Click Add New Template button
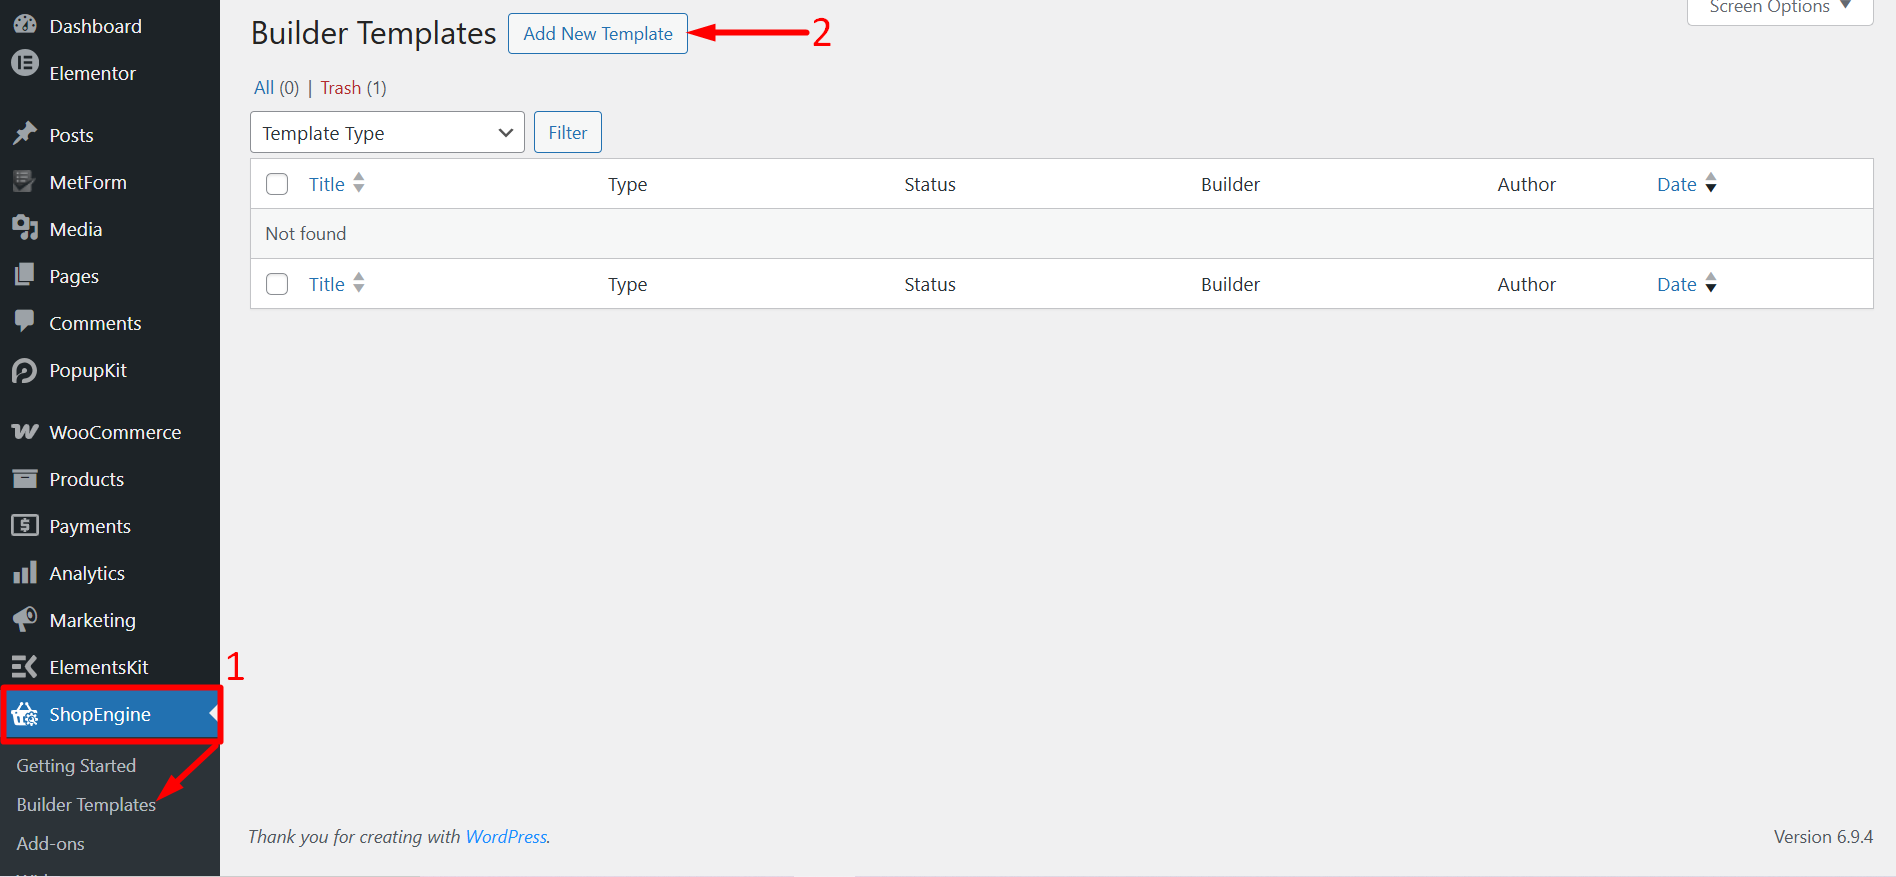 [x=598, y=33]
